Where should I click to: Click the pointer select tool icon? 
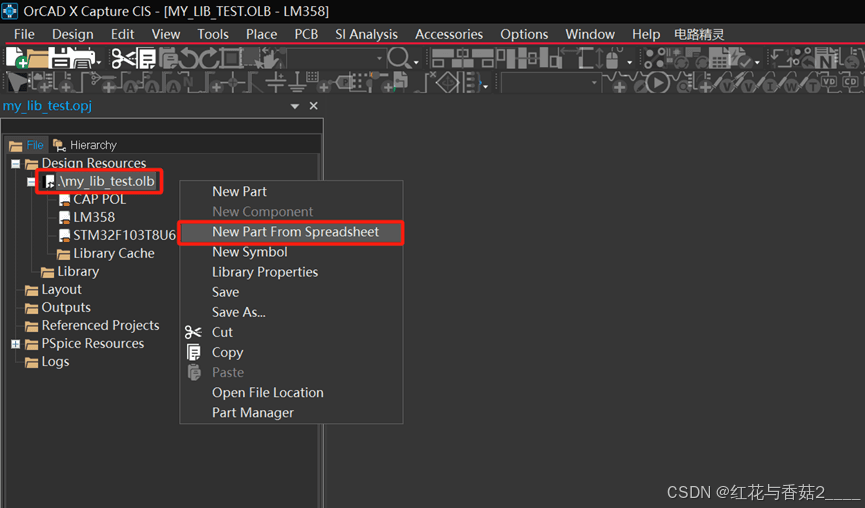click(17, 83)
